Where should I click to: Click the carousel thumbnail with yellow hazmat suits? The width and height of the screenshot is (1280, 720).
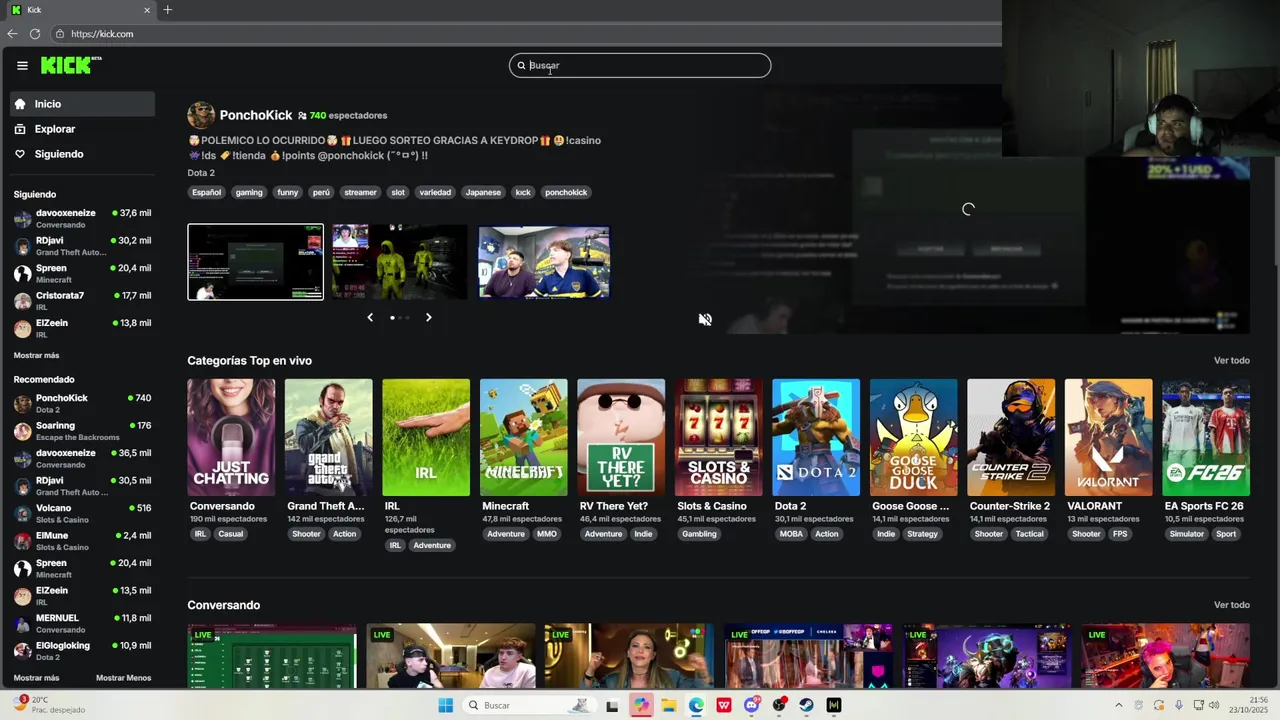coord(400,262)
